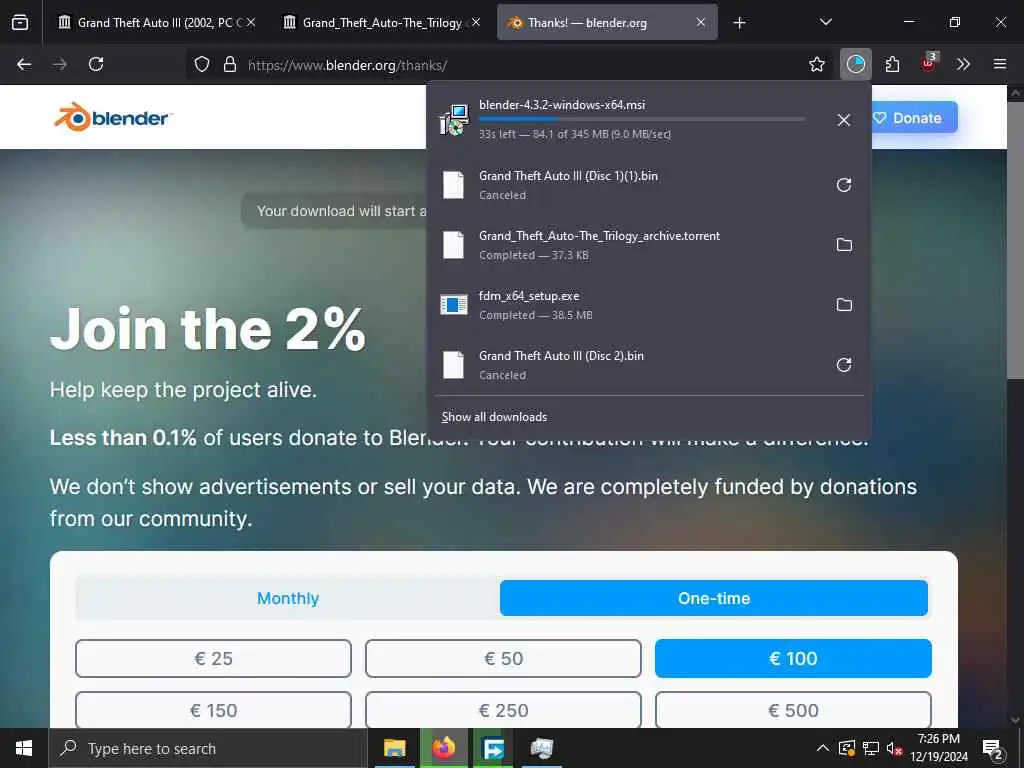This screenshot has width=1024, height=768.
Task: Retry Grand Theft Auto III (Disc 2).bin download
Action: 844,365
